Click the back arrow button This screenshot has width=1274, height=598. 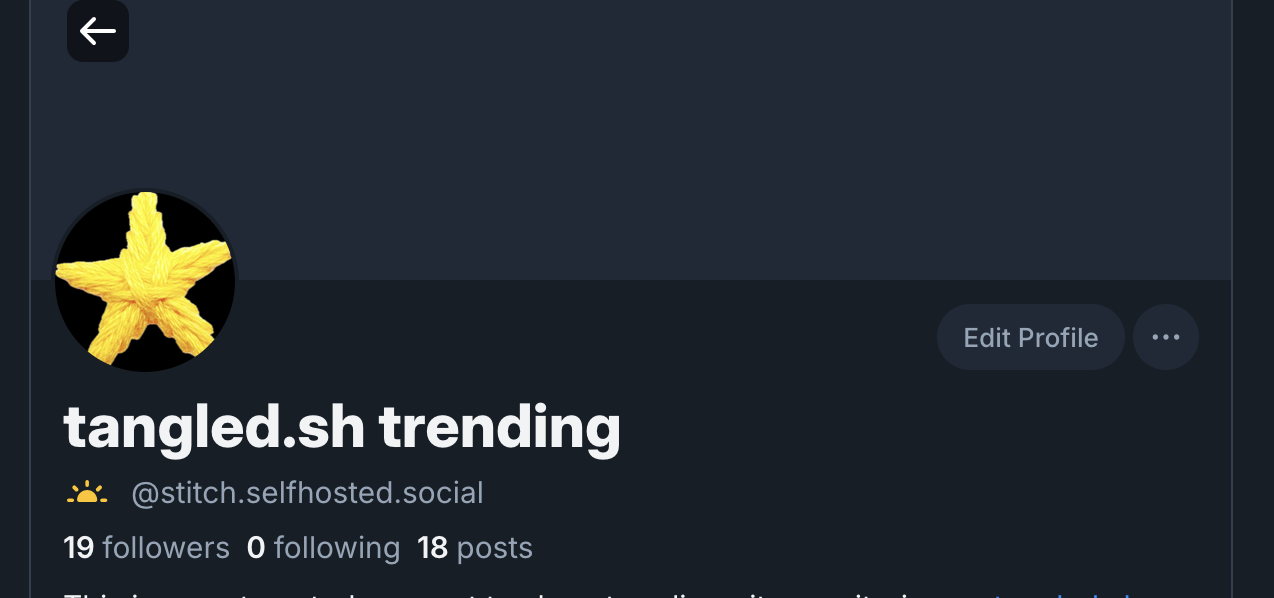pyautogui.click(x=98, y=31)
